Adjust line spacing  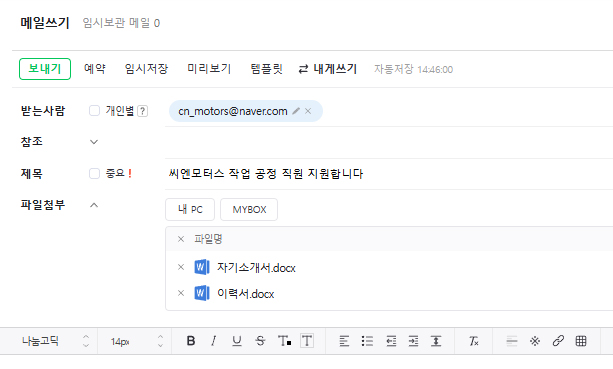pyautogui.click(x=436, y=341)
